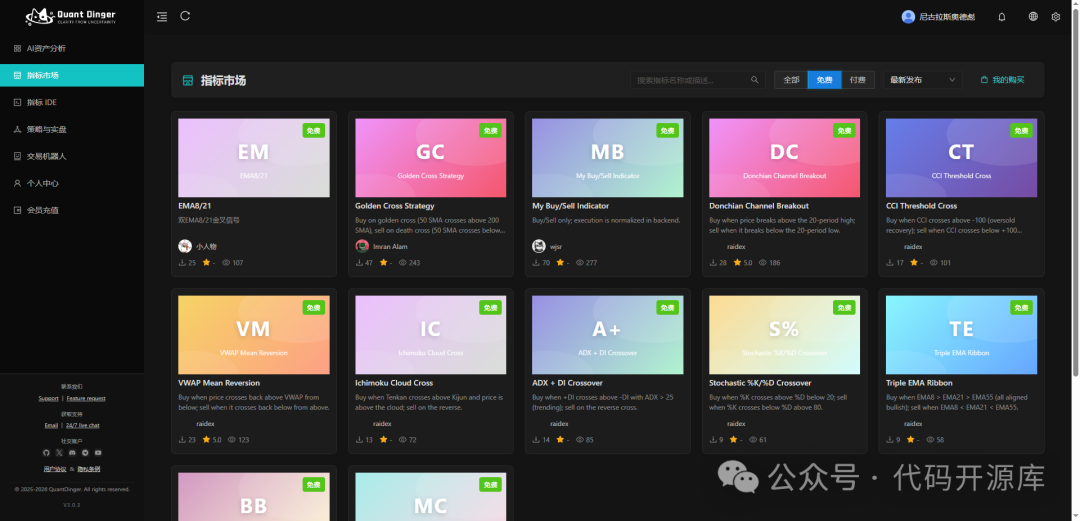Image resolution: width=1080 pixels, height=521 pixels.
Task: Open the MC card thumbnail
Action: 430,497
